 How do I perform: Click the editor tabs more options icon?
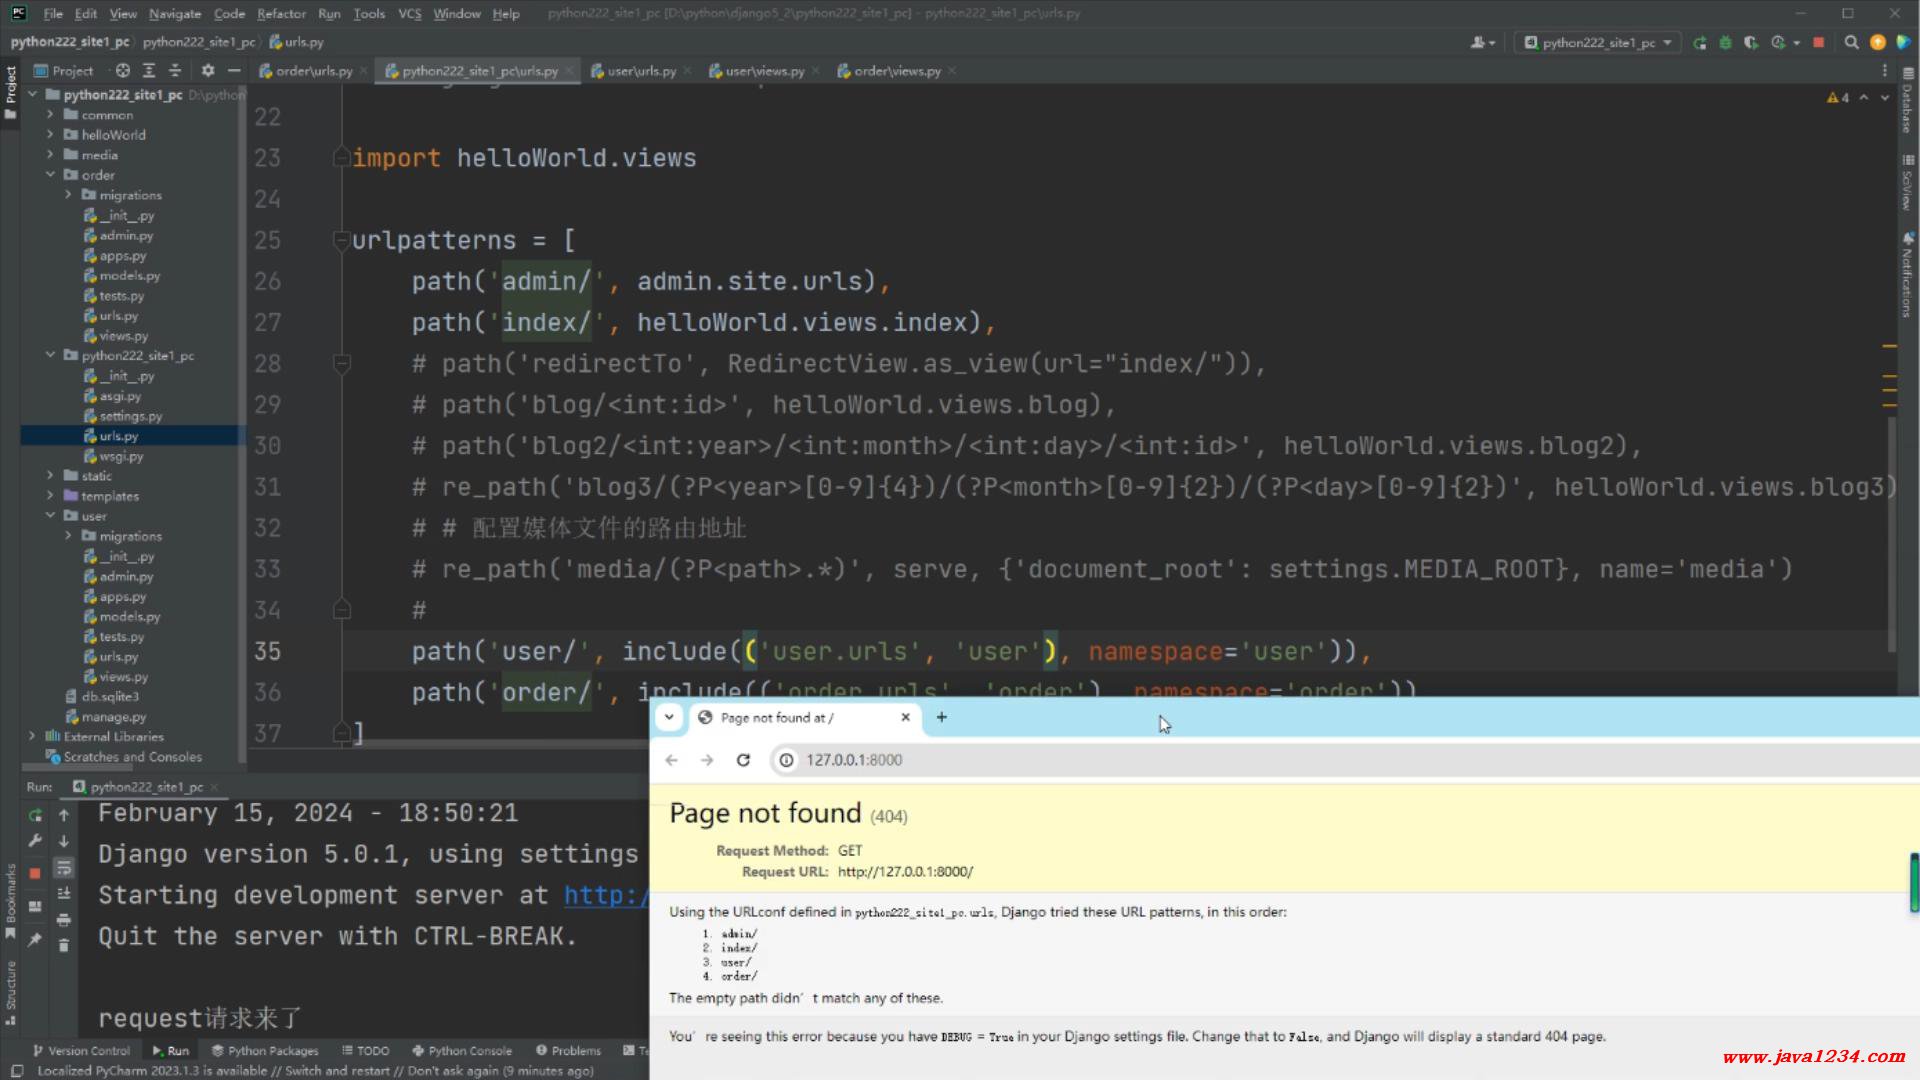1885,71
